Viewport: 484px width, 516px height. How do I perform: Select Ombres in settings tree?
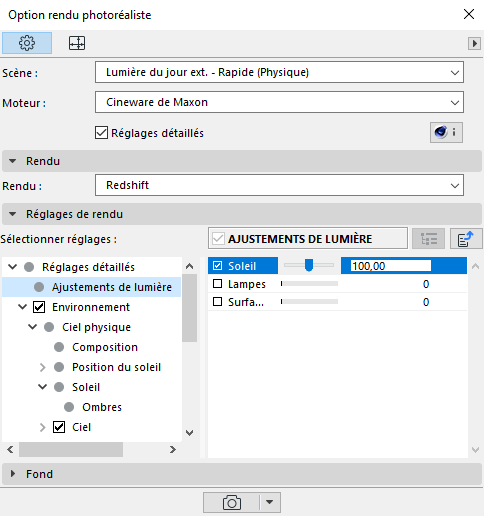[x=102, y=407]
